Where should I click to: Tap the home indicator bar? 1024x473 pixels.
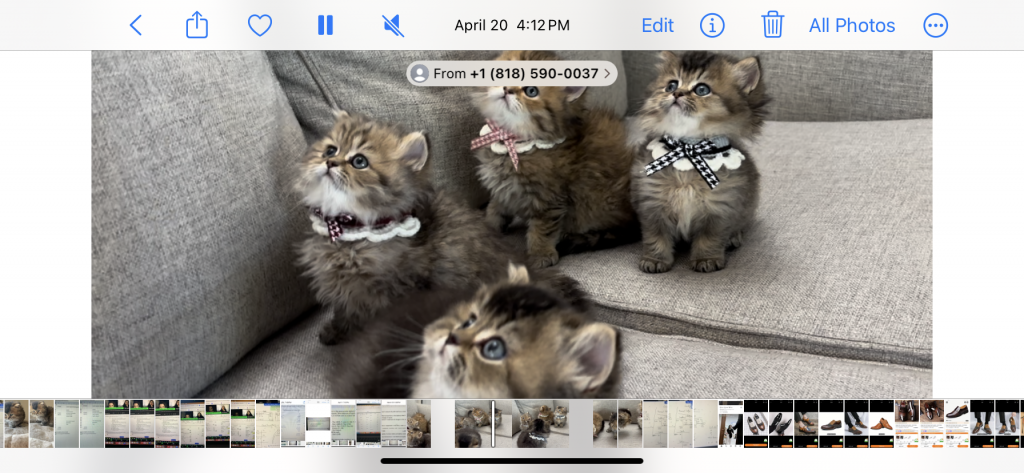[512, 461]
